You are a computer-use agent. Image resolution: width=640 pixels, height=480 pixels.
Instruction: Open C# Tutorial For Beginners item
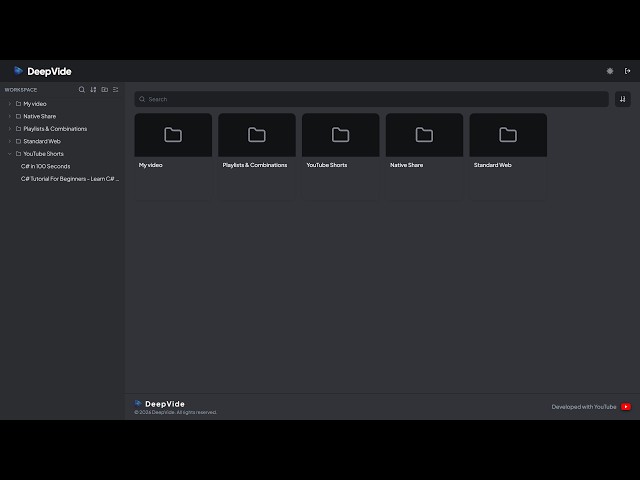pos(70,179)
